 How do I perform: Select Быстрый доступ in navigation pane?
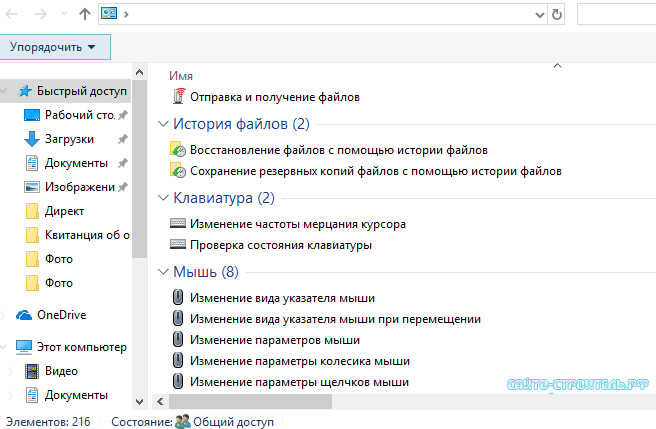click(x=82, y=91)
